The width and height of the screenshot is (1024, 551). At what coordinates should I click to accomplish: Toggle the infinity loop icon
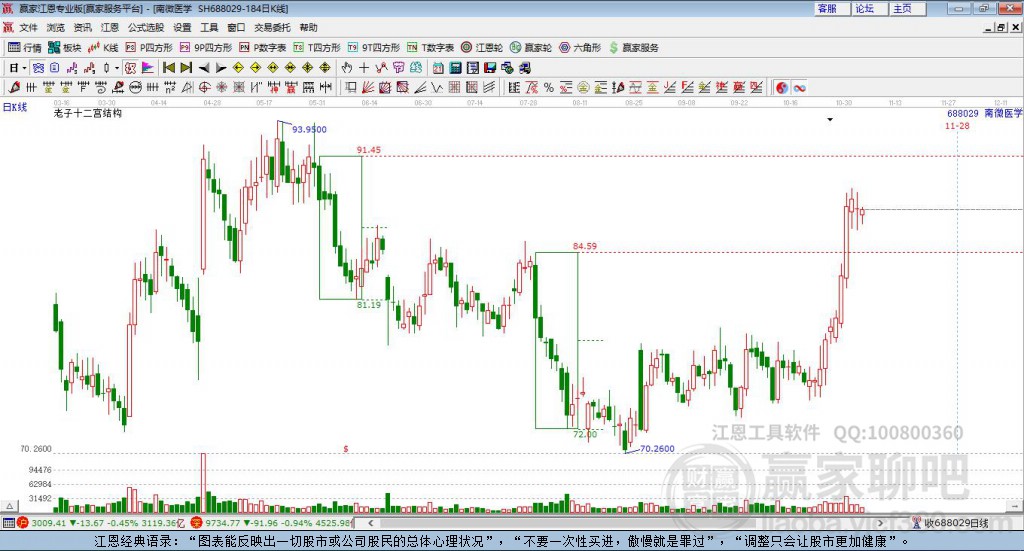[799, 87]
